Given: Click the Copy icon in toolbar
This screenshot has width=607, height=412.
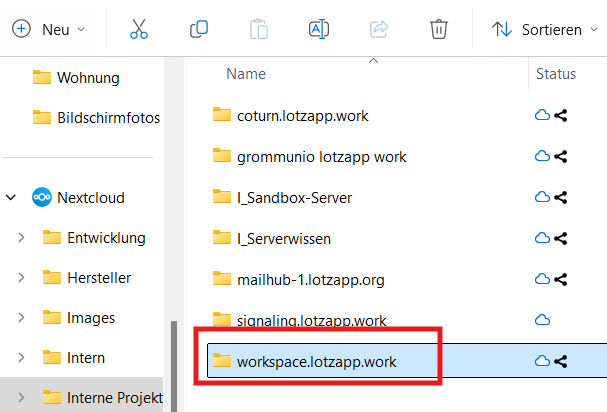Looking at the screenshot, I should (199, 29).
